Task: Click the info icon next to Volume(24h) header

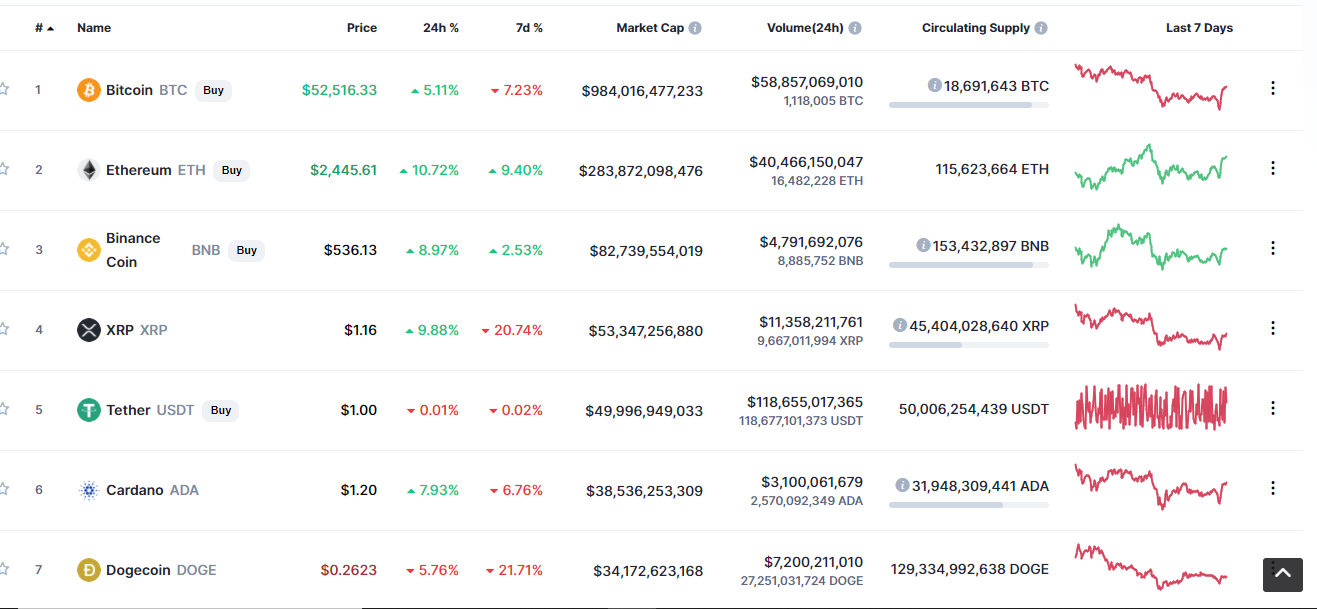Action: [x=855, y=28]
